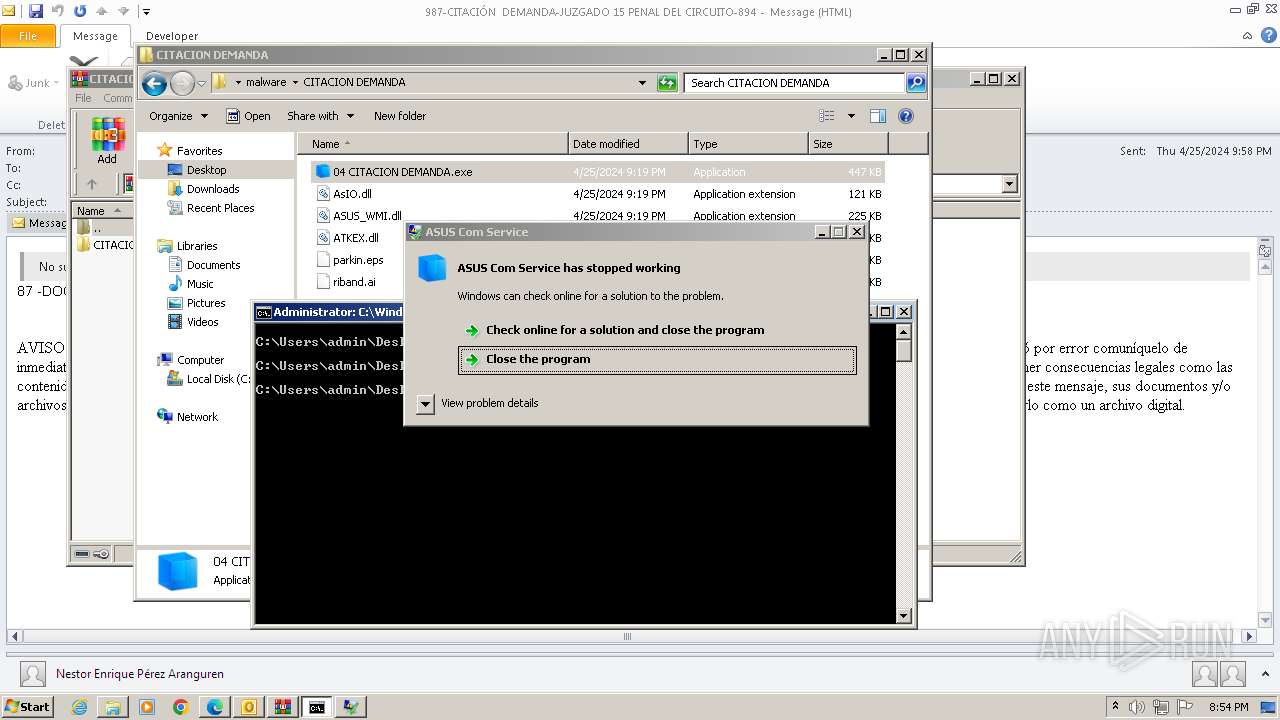This screenshot has height=720, width=1280.
Task: Open Microsoft Edge from taskbar
Action: pyautogui.click(x=215, y=707)
